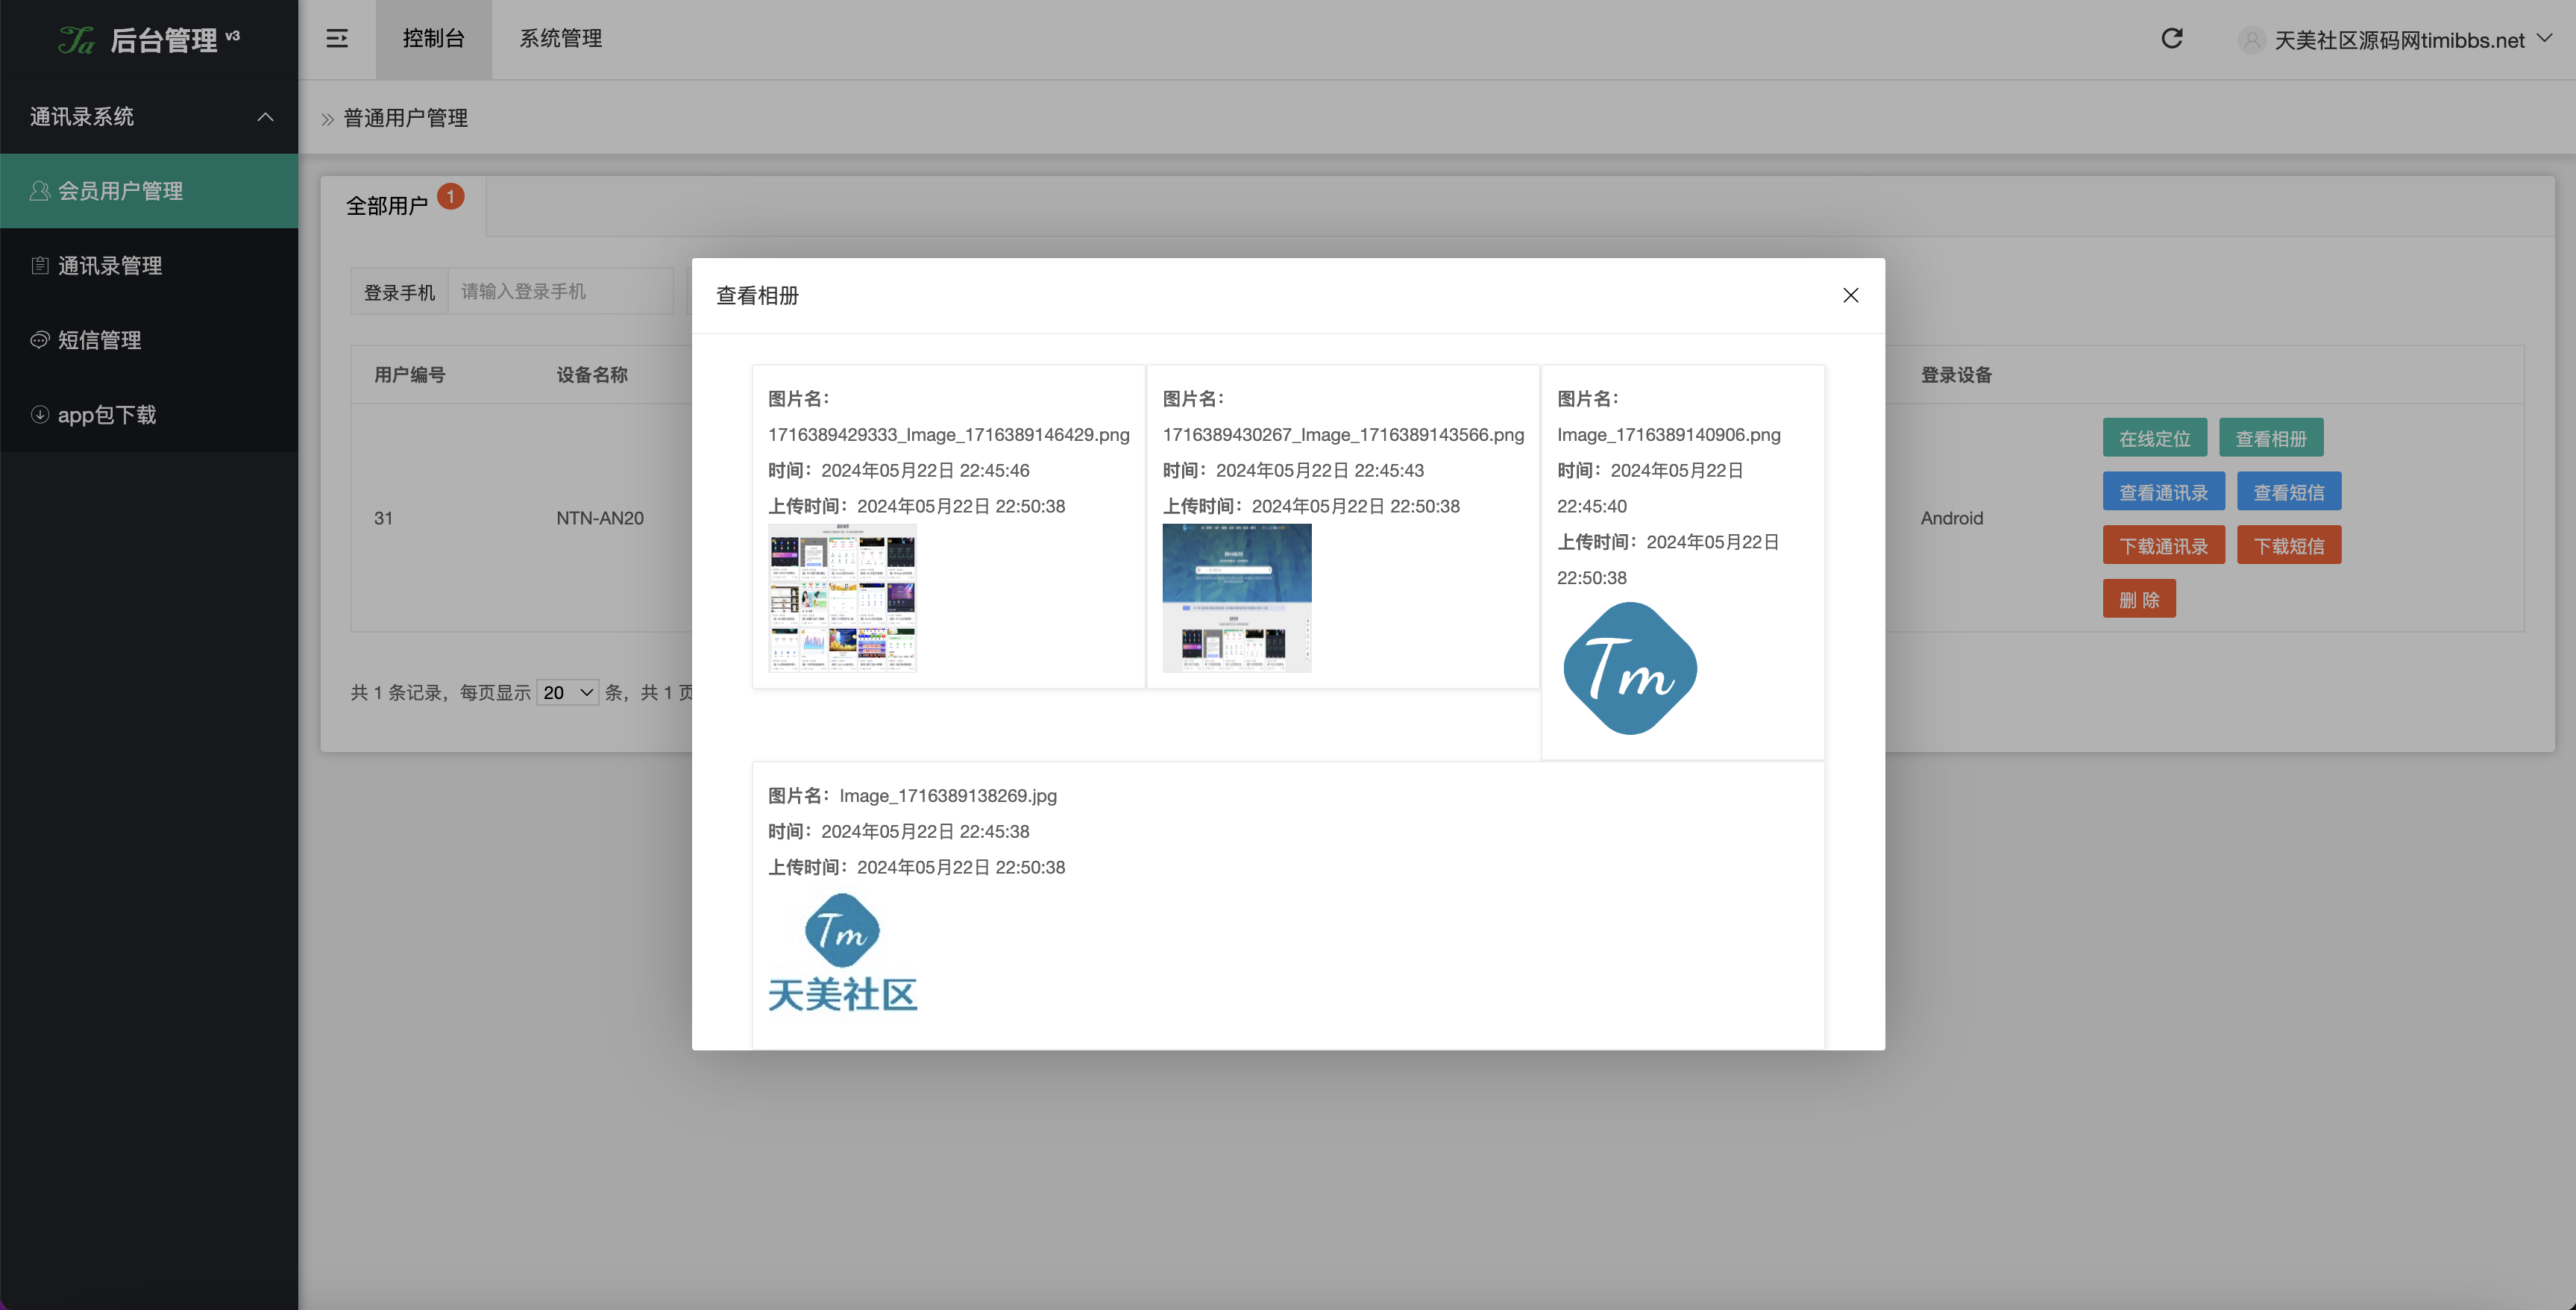Click the 删除 button
This screenshot has height=1310, width=2576.
pyautogui.click(x=2140, y=598)
